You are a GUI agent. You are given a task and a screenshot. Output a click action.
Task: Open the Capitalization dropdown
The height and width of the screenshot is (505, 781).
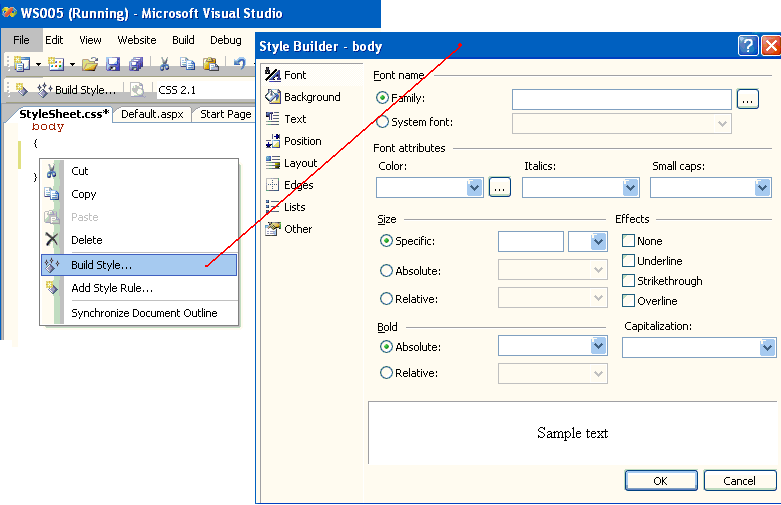coord(768,347)
